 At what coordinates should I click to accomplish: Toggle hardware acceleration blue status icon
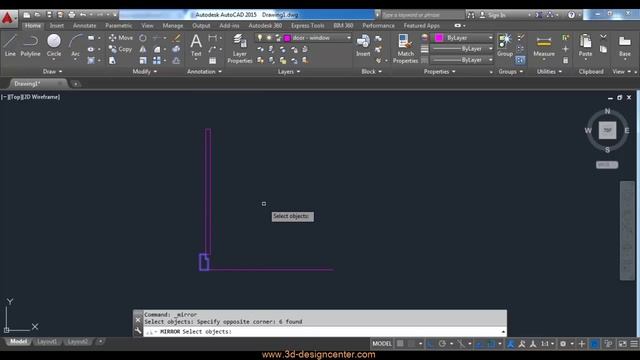[x=595, y=344]
